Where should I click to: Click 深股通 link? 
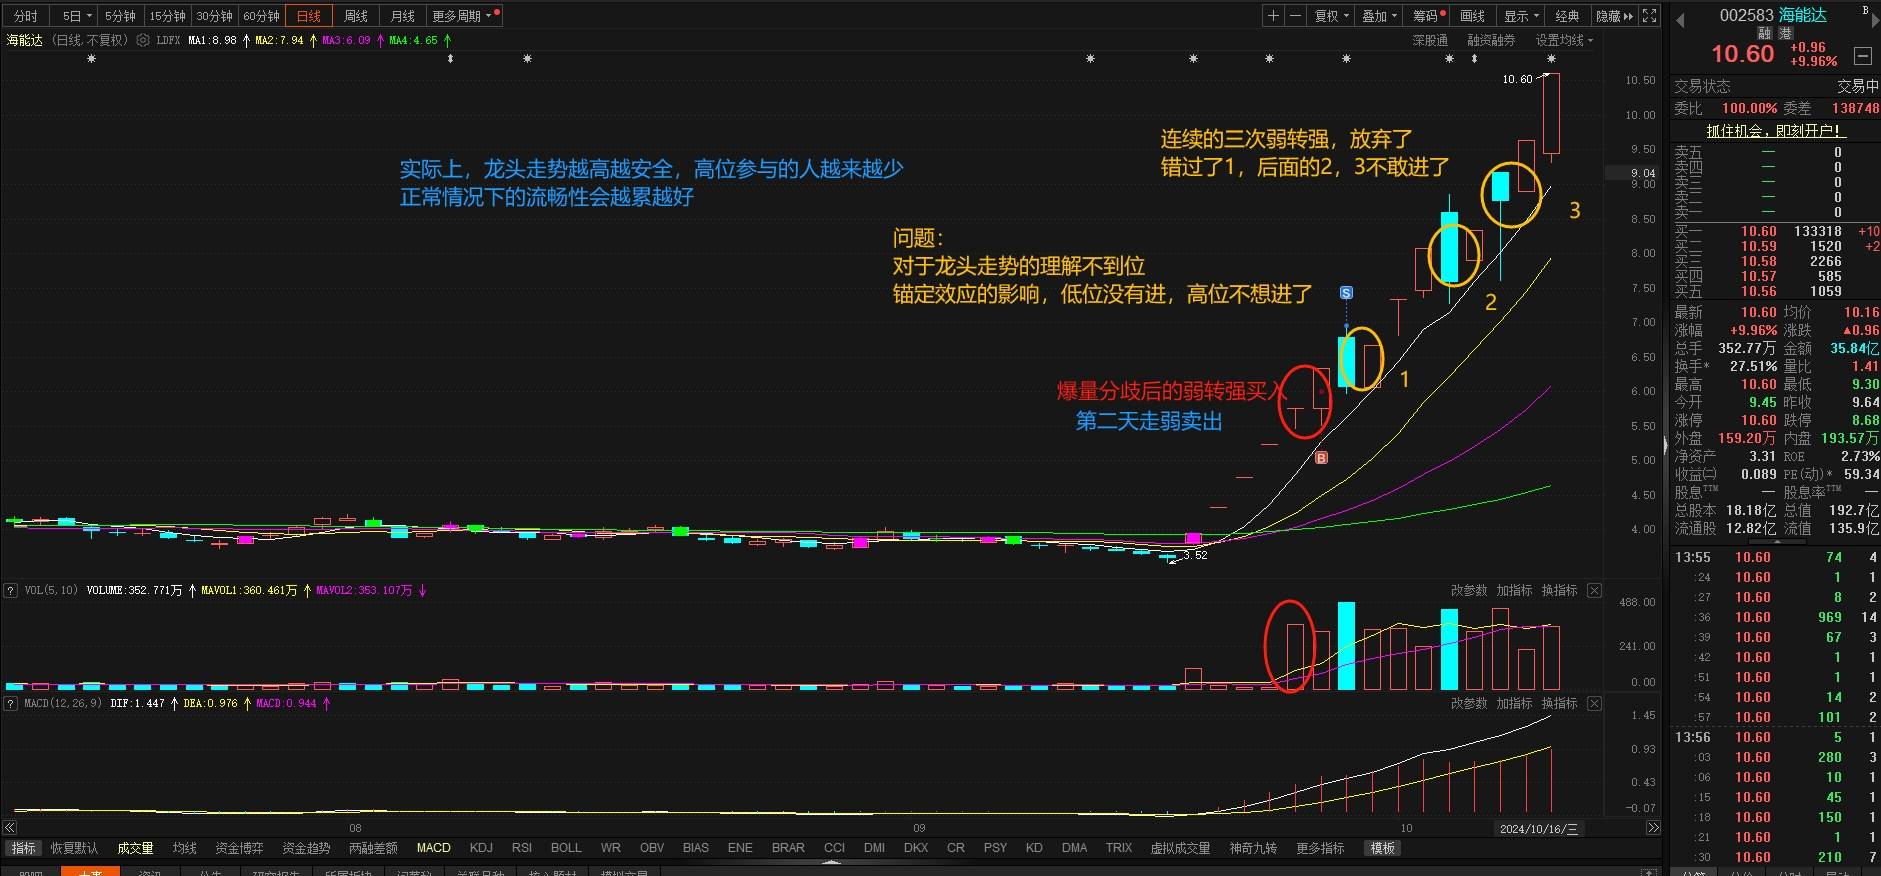click(1430, 40)
